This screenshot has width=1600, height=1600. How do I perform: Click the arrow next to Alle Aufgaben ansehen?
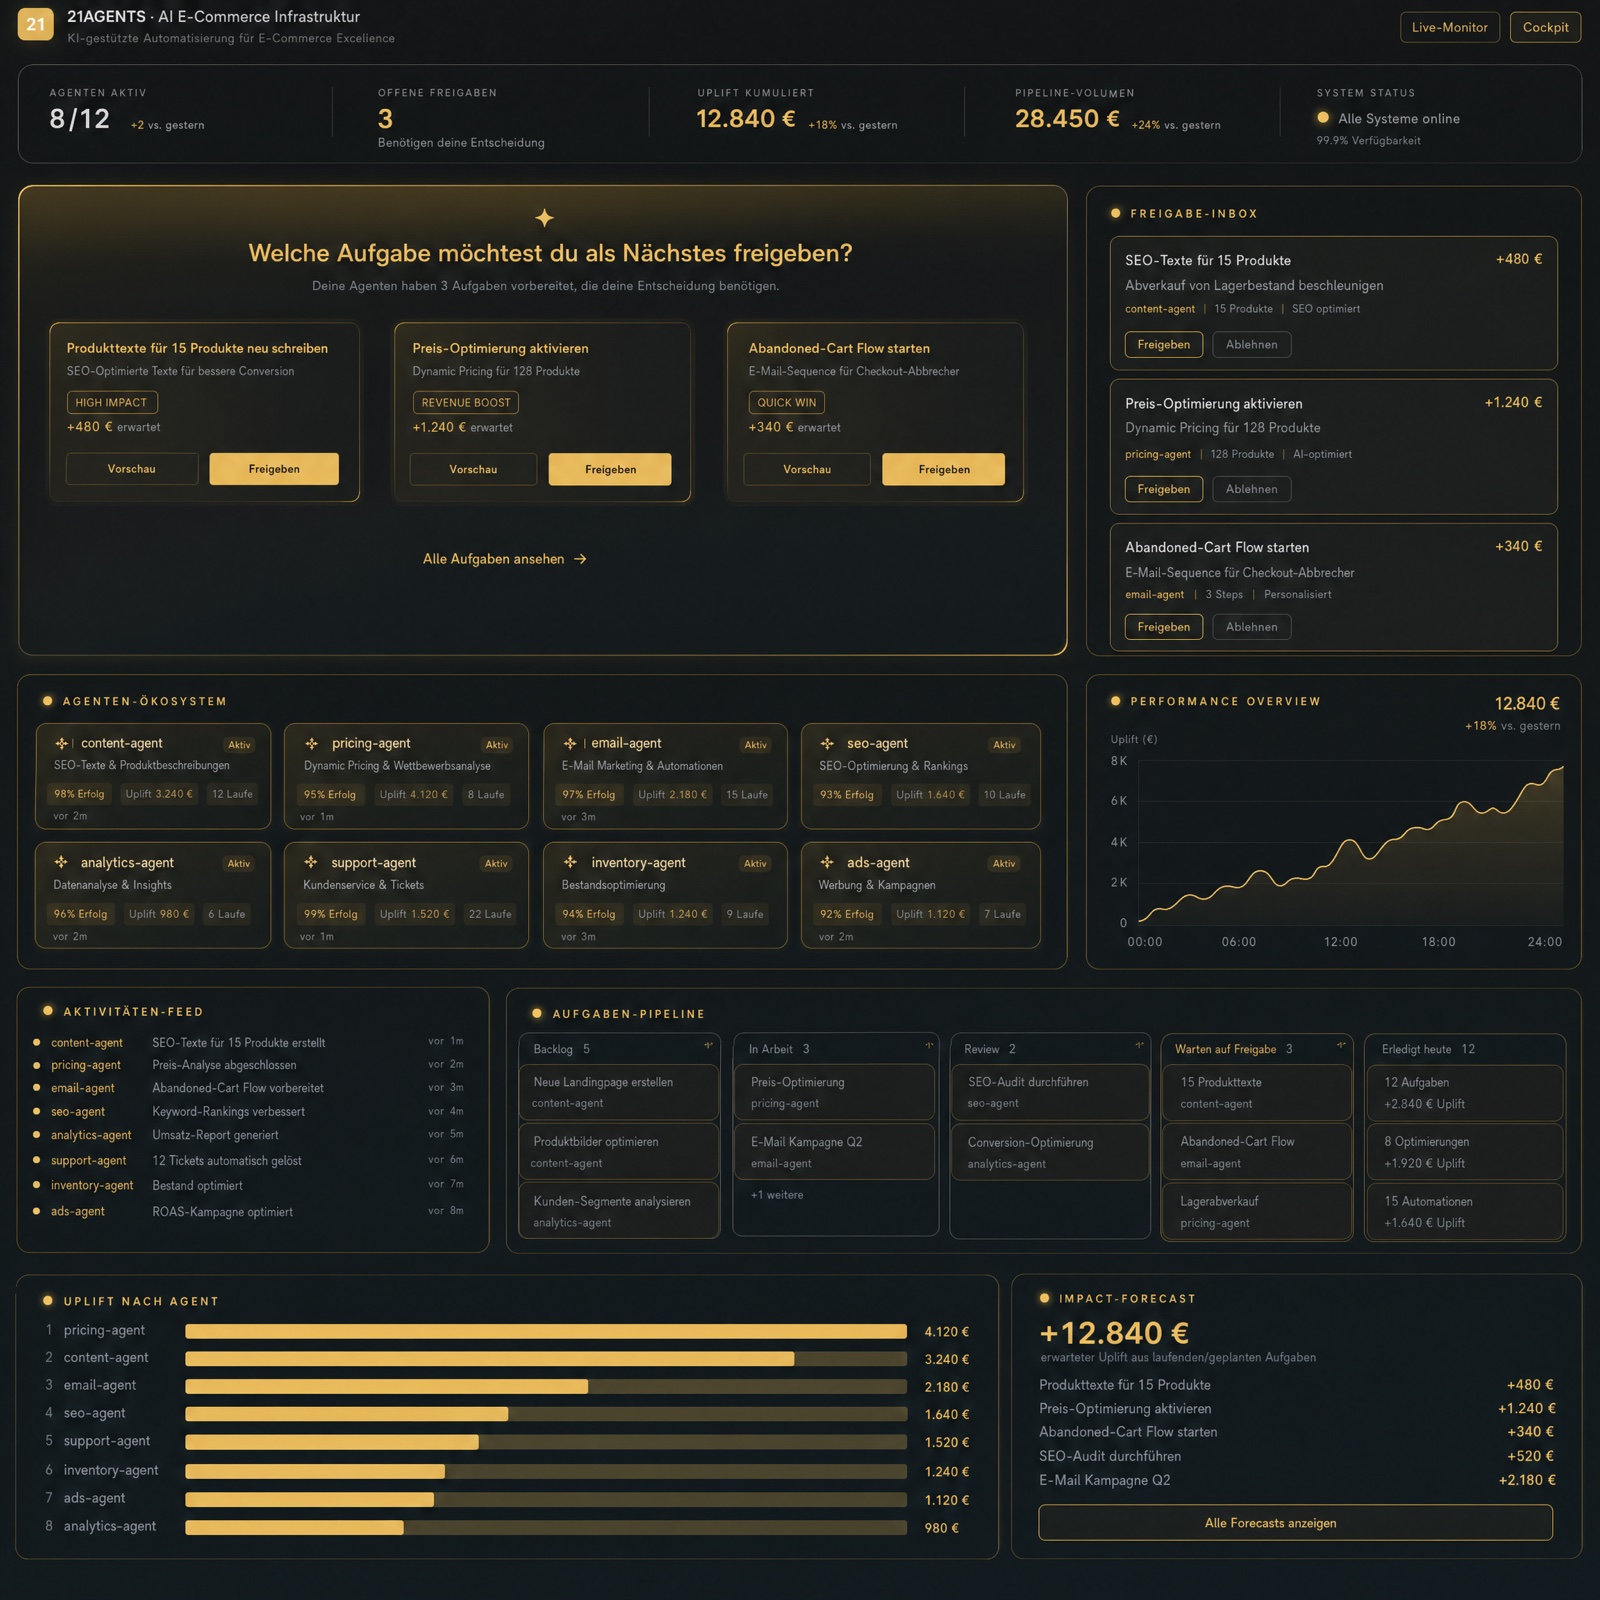tap(580, 559)
